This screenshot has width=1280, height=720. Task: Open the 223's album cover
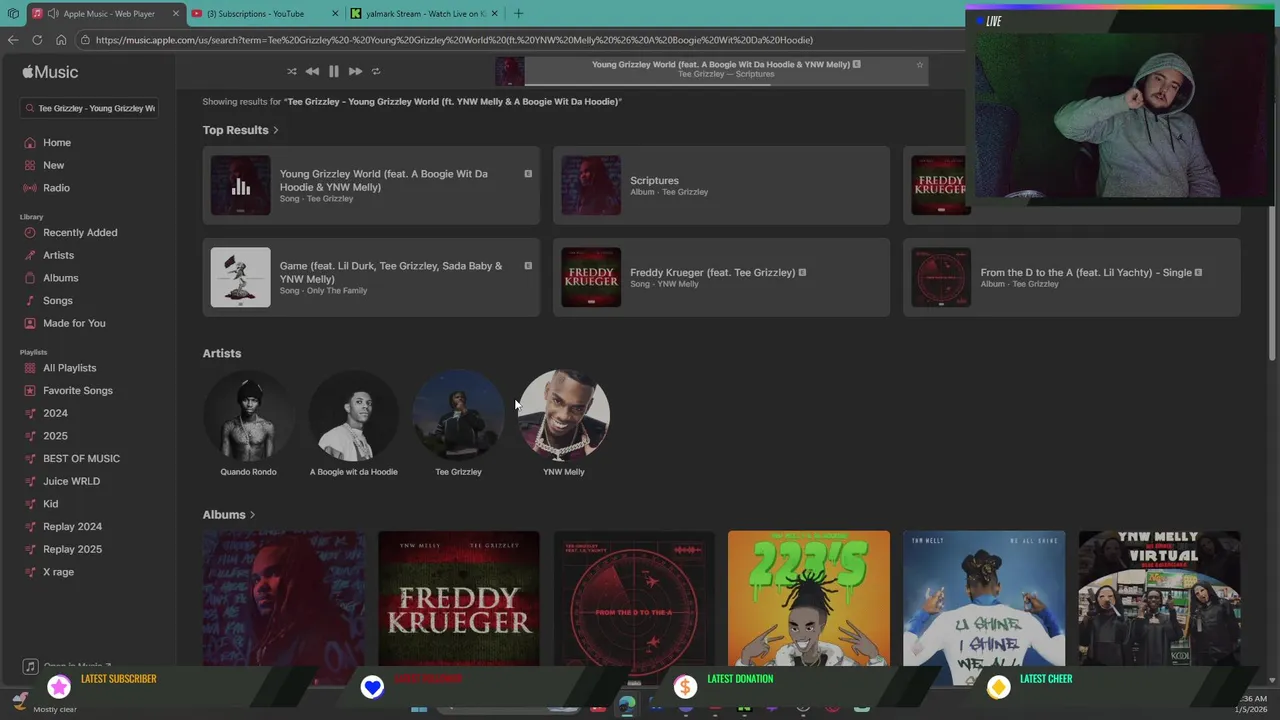tap(809, 598)
